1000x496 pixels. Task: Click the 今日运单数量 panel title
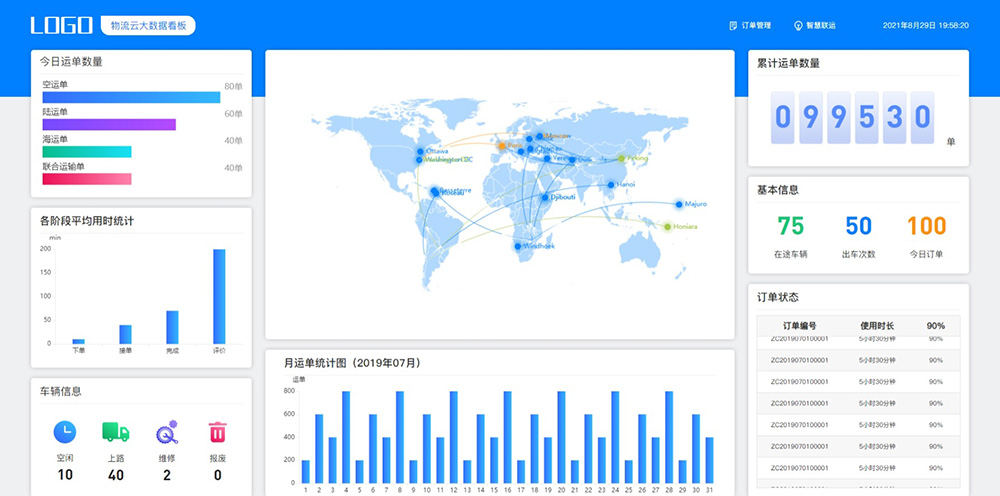[x=71, y=62]
